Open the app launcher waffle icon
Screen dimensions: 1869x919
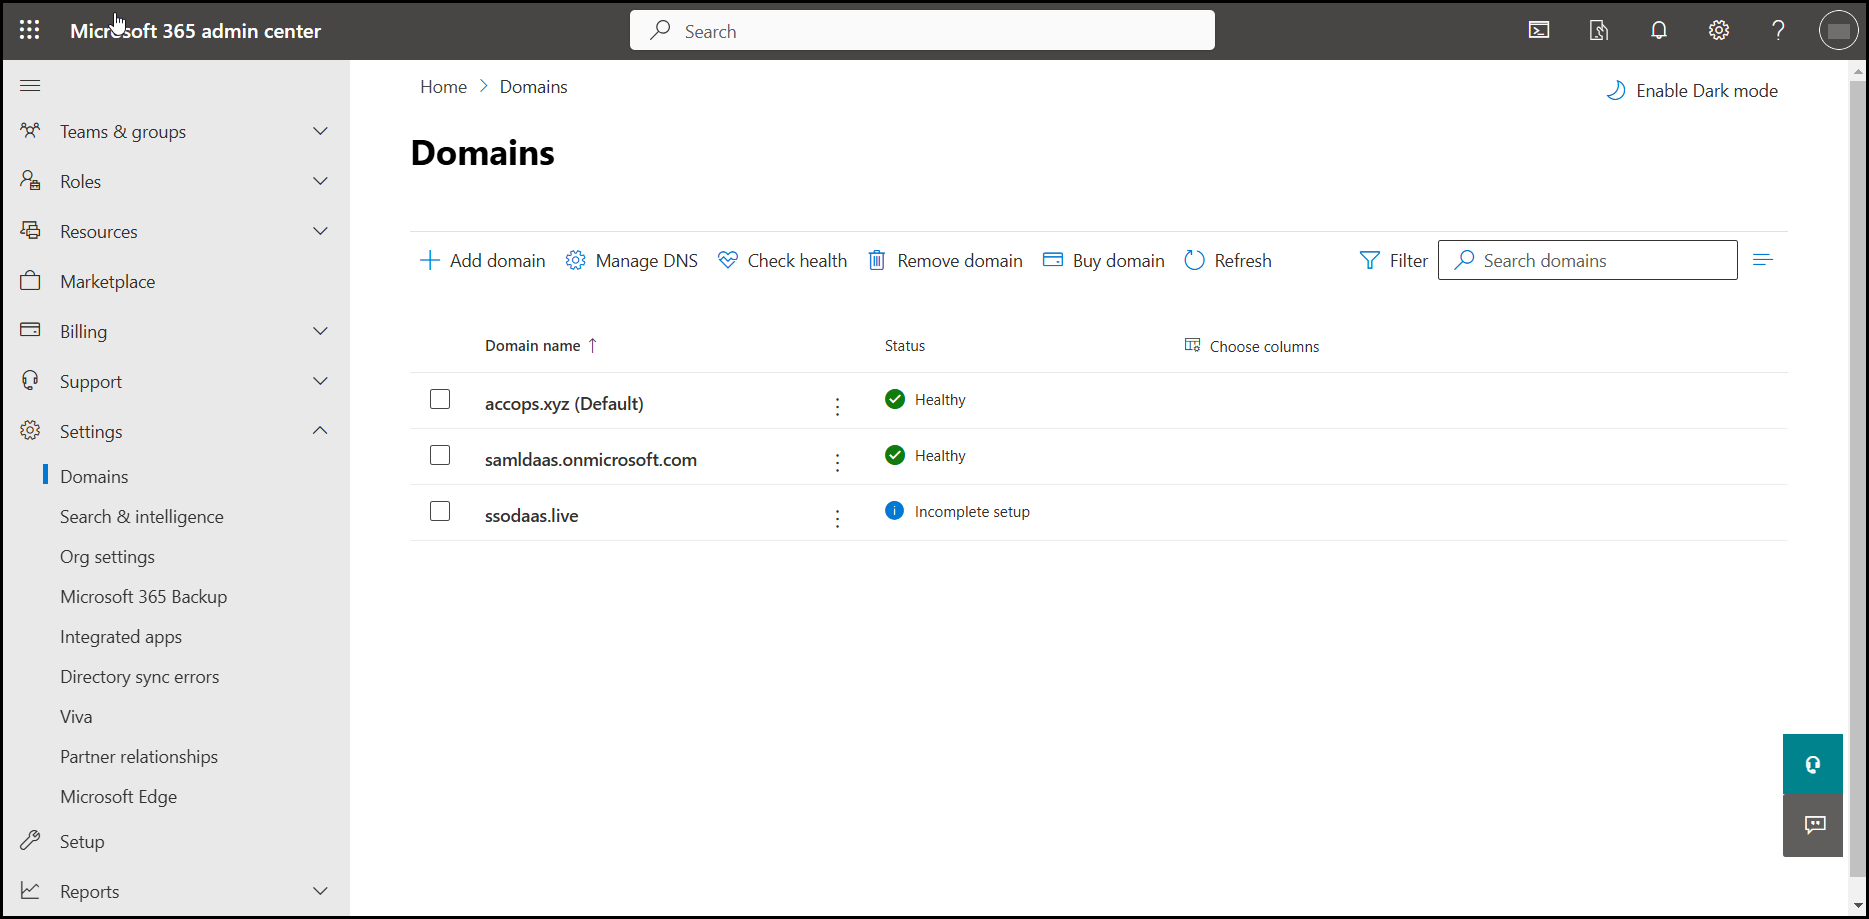coord(30,30)
